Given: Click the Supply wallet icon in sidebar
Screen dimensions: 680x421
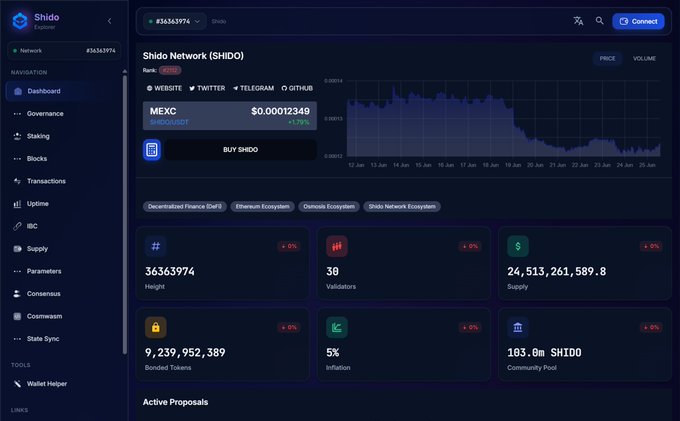Looking at the screenshot, I should (x=17, y=248).
